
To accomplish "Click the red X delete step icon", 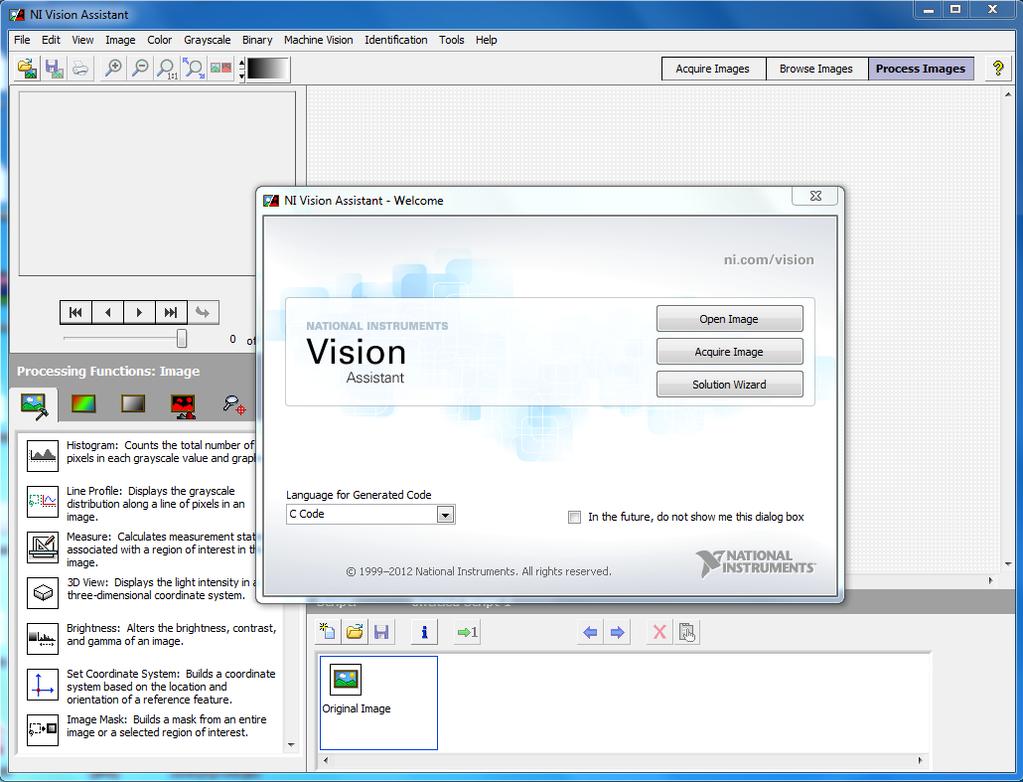I will [660, 631].
